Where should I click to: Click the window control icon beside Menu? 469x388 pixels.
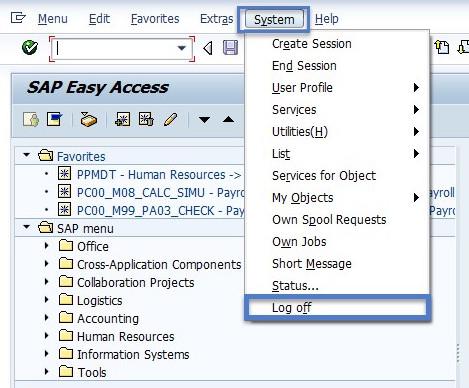coord(18,17)
